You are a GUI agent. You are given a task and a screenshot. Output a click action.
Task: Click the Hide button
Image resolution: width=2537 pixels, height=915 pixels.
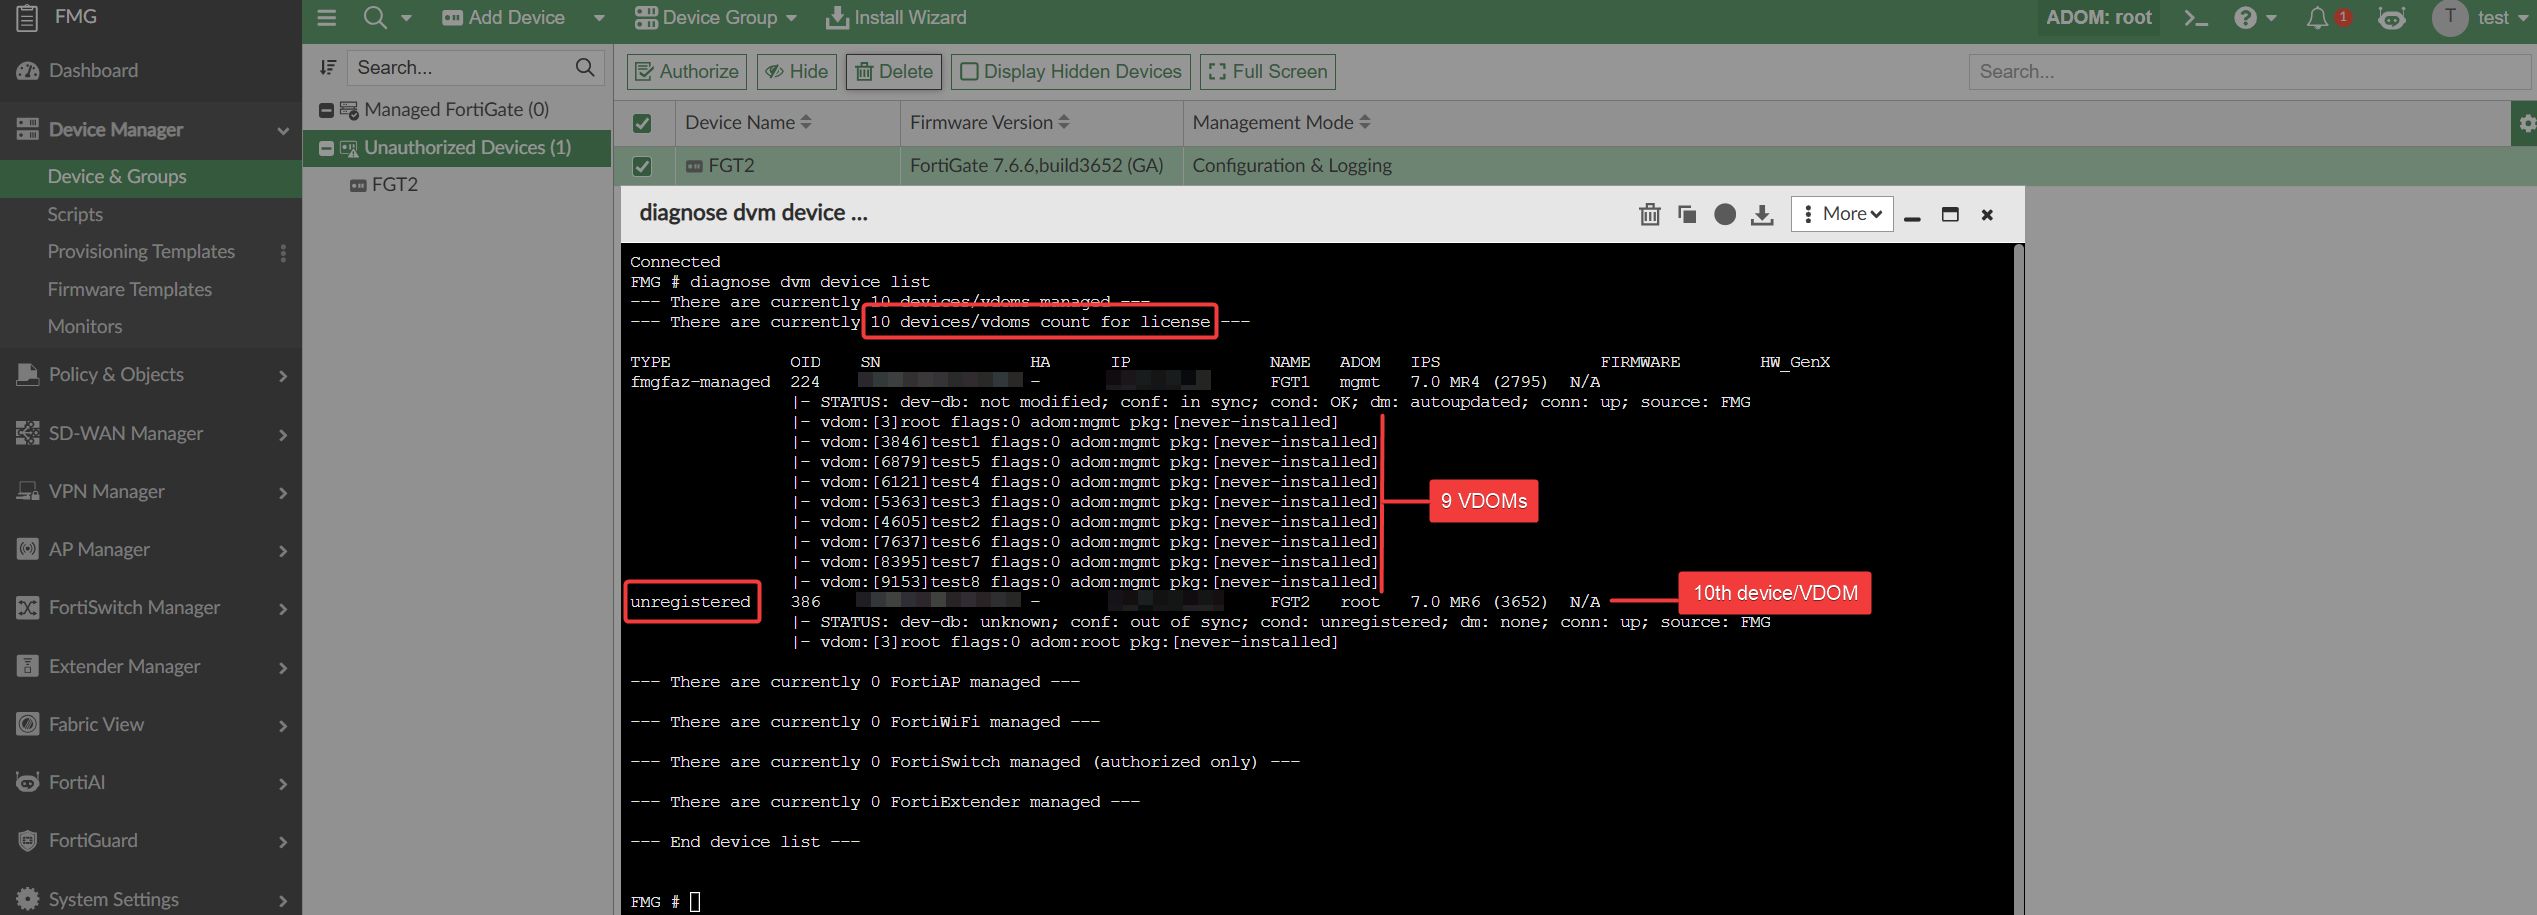pyautogui.click(x=798, y=72)
